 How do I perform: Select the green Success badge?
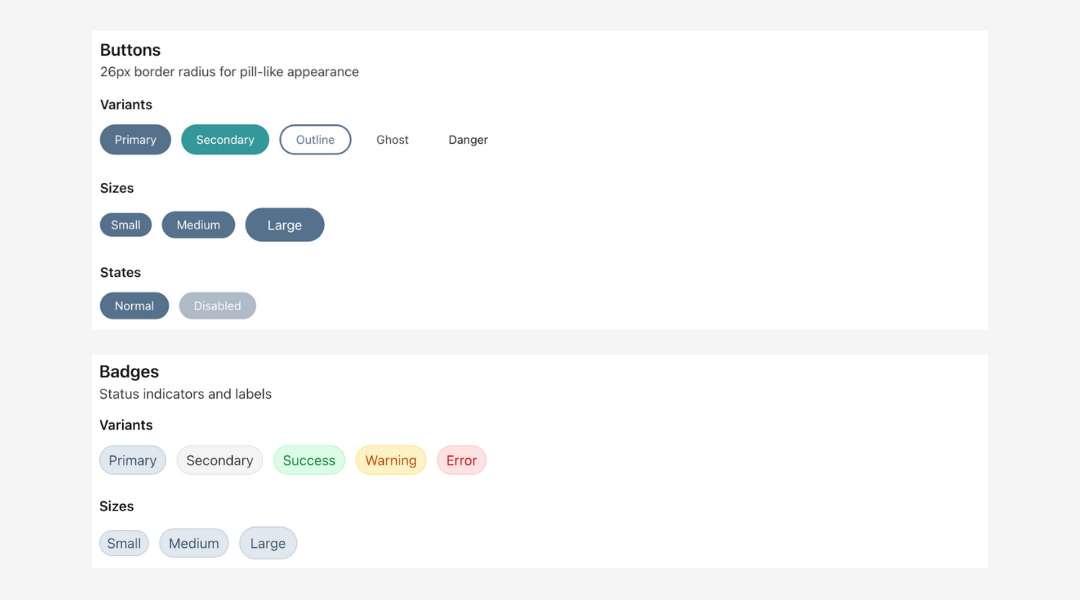point(309,460)
